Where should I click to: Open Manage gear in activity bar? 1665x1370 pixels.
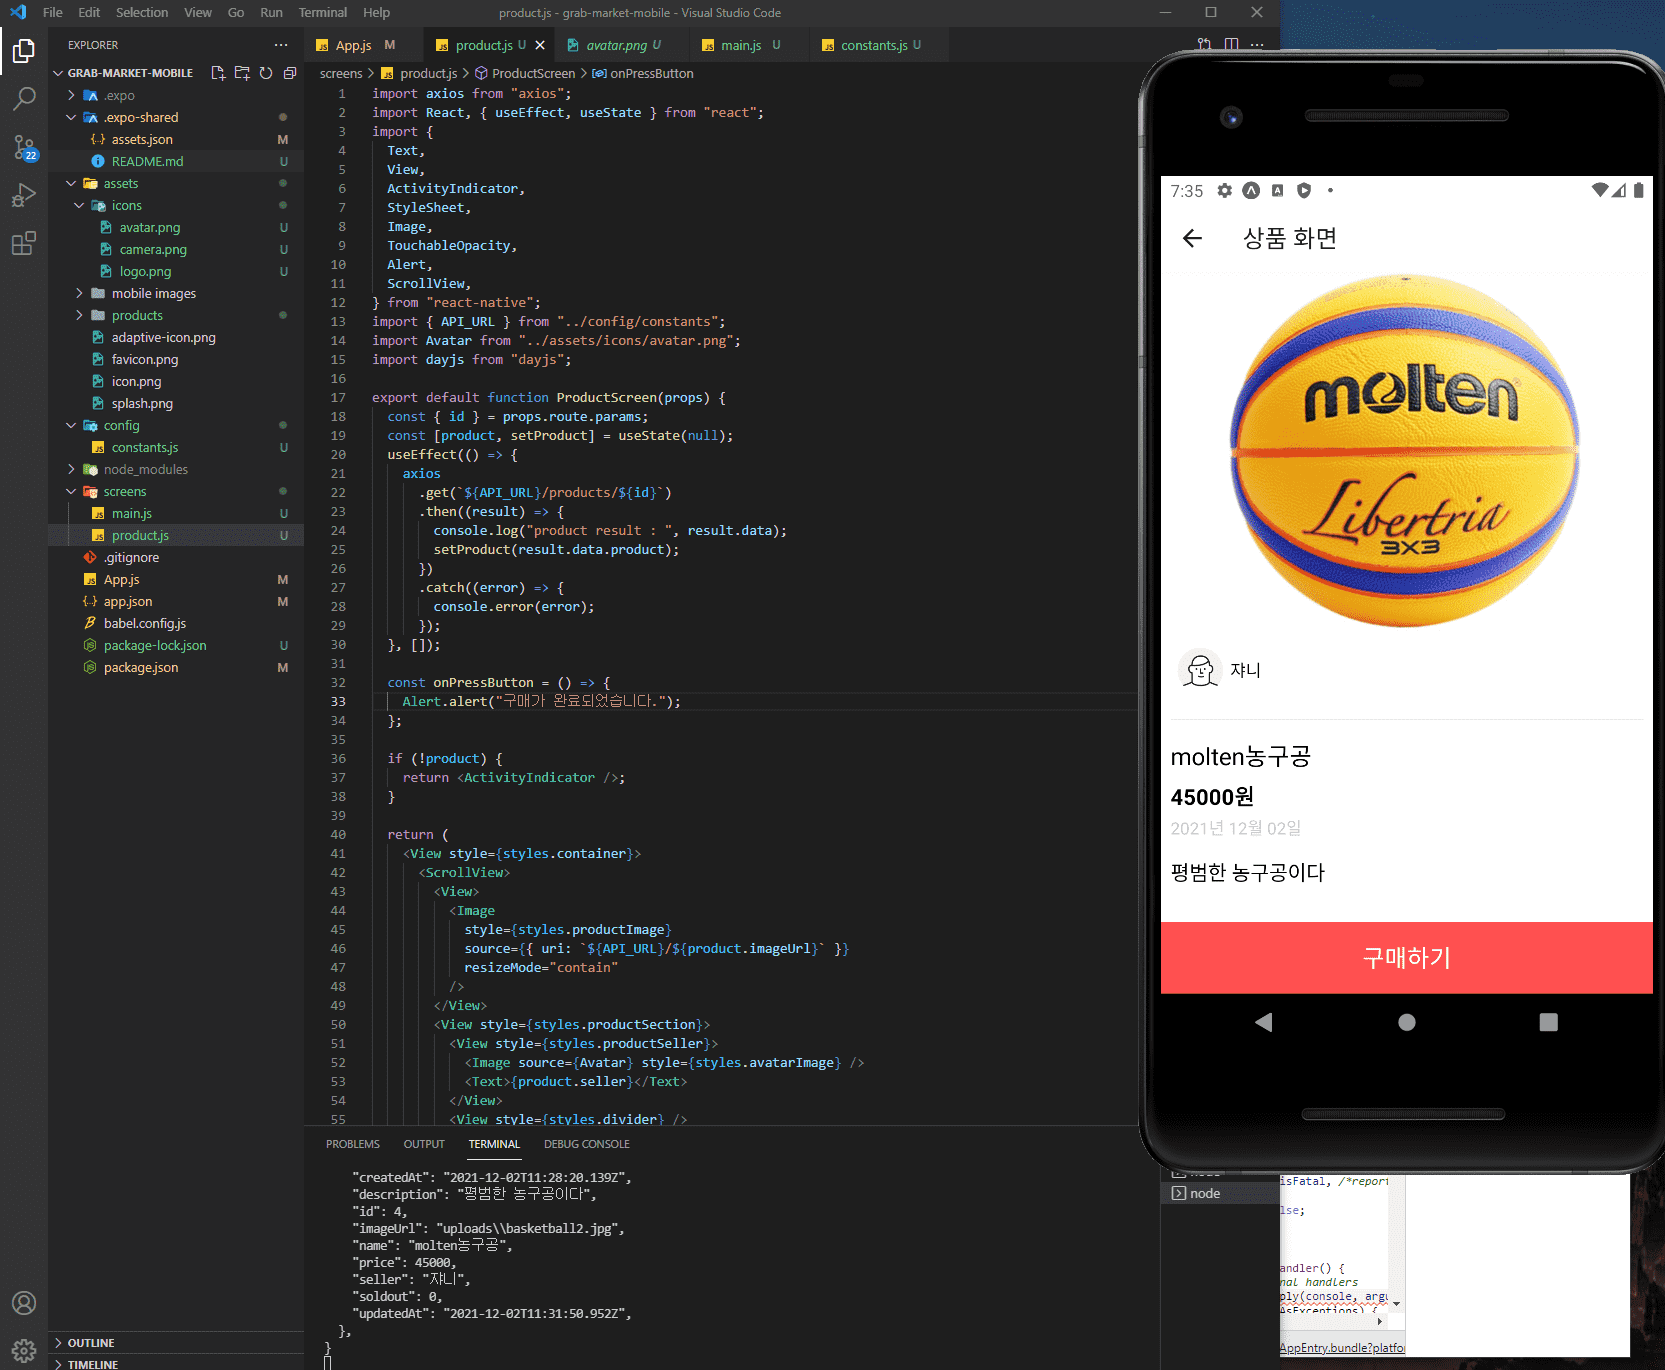click(x=24, y=1350)
